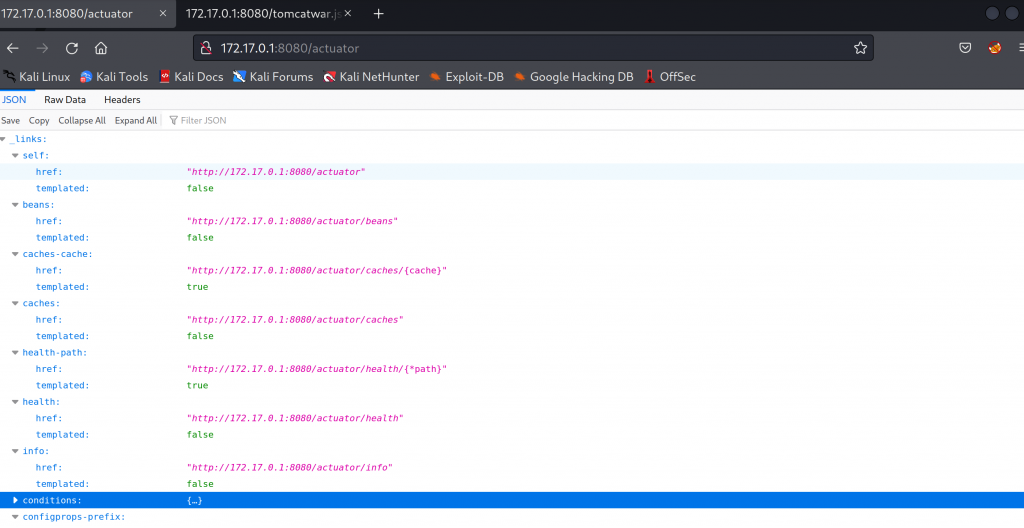
Task: Collapse the health-path node
Action: click(x=15, y=352)
